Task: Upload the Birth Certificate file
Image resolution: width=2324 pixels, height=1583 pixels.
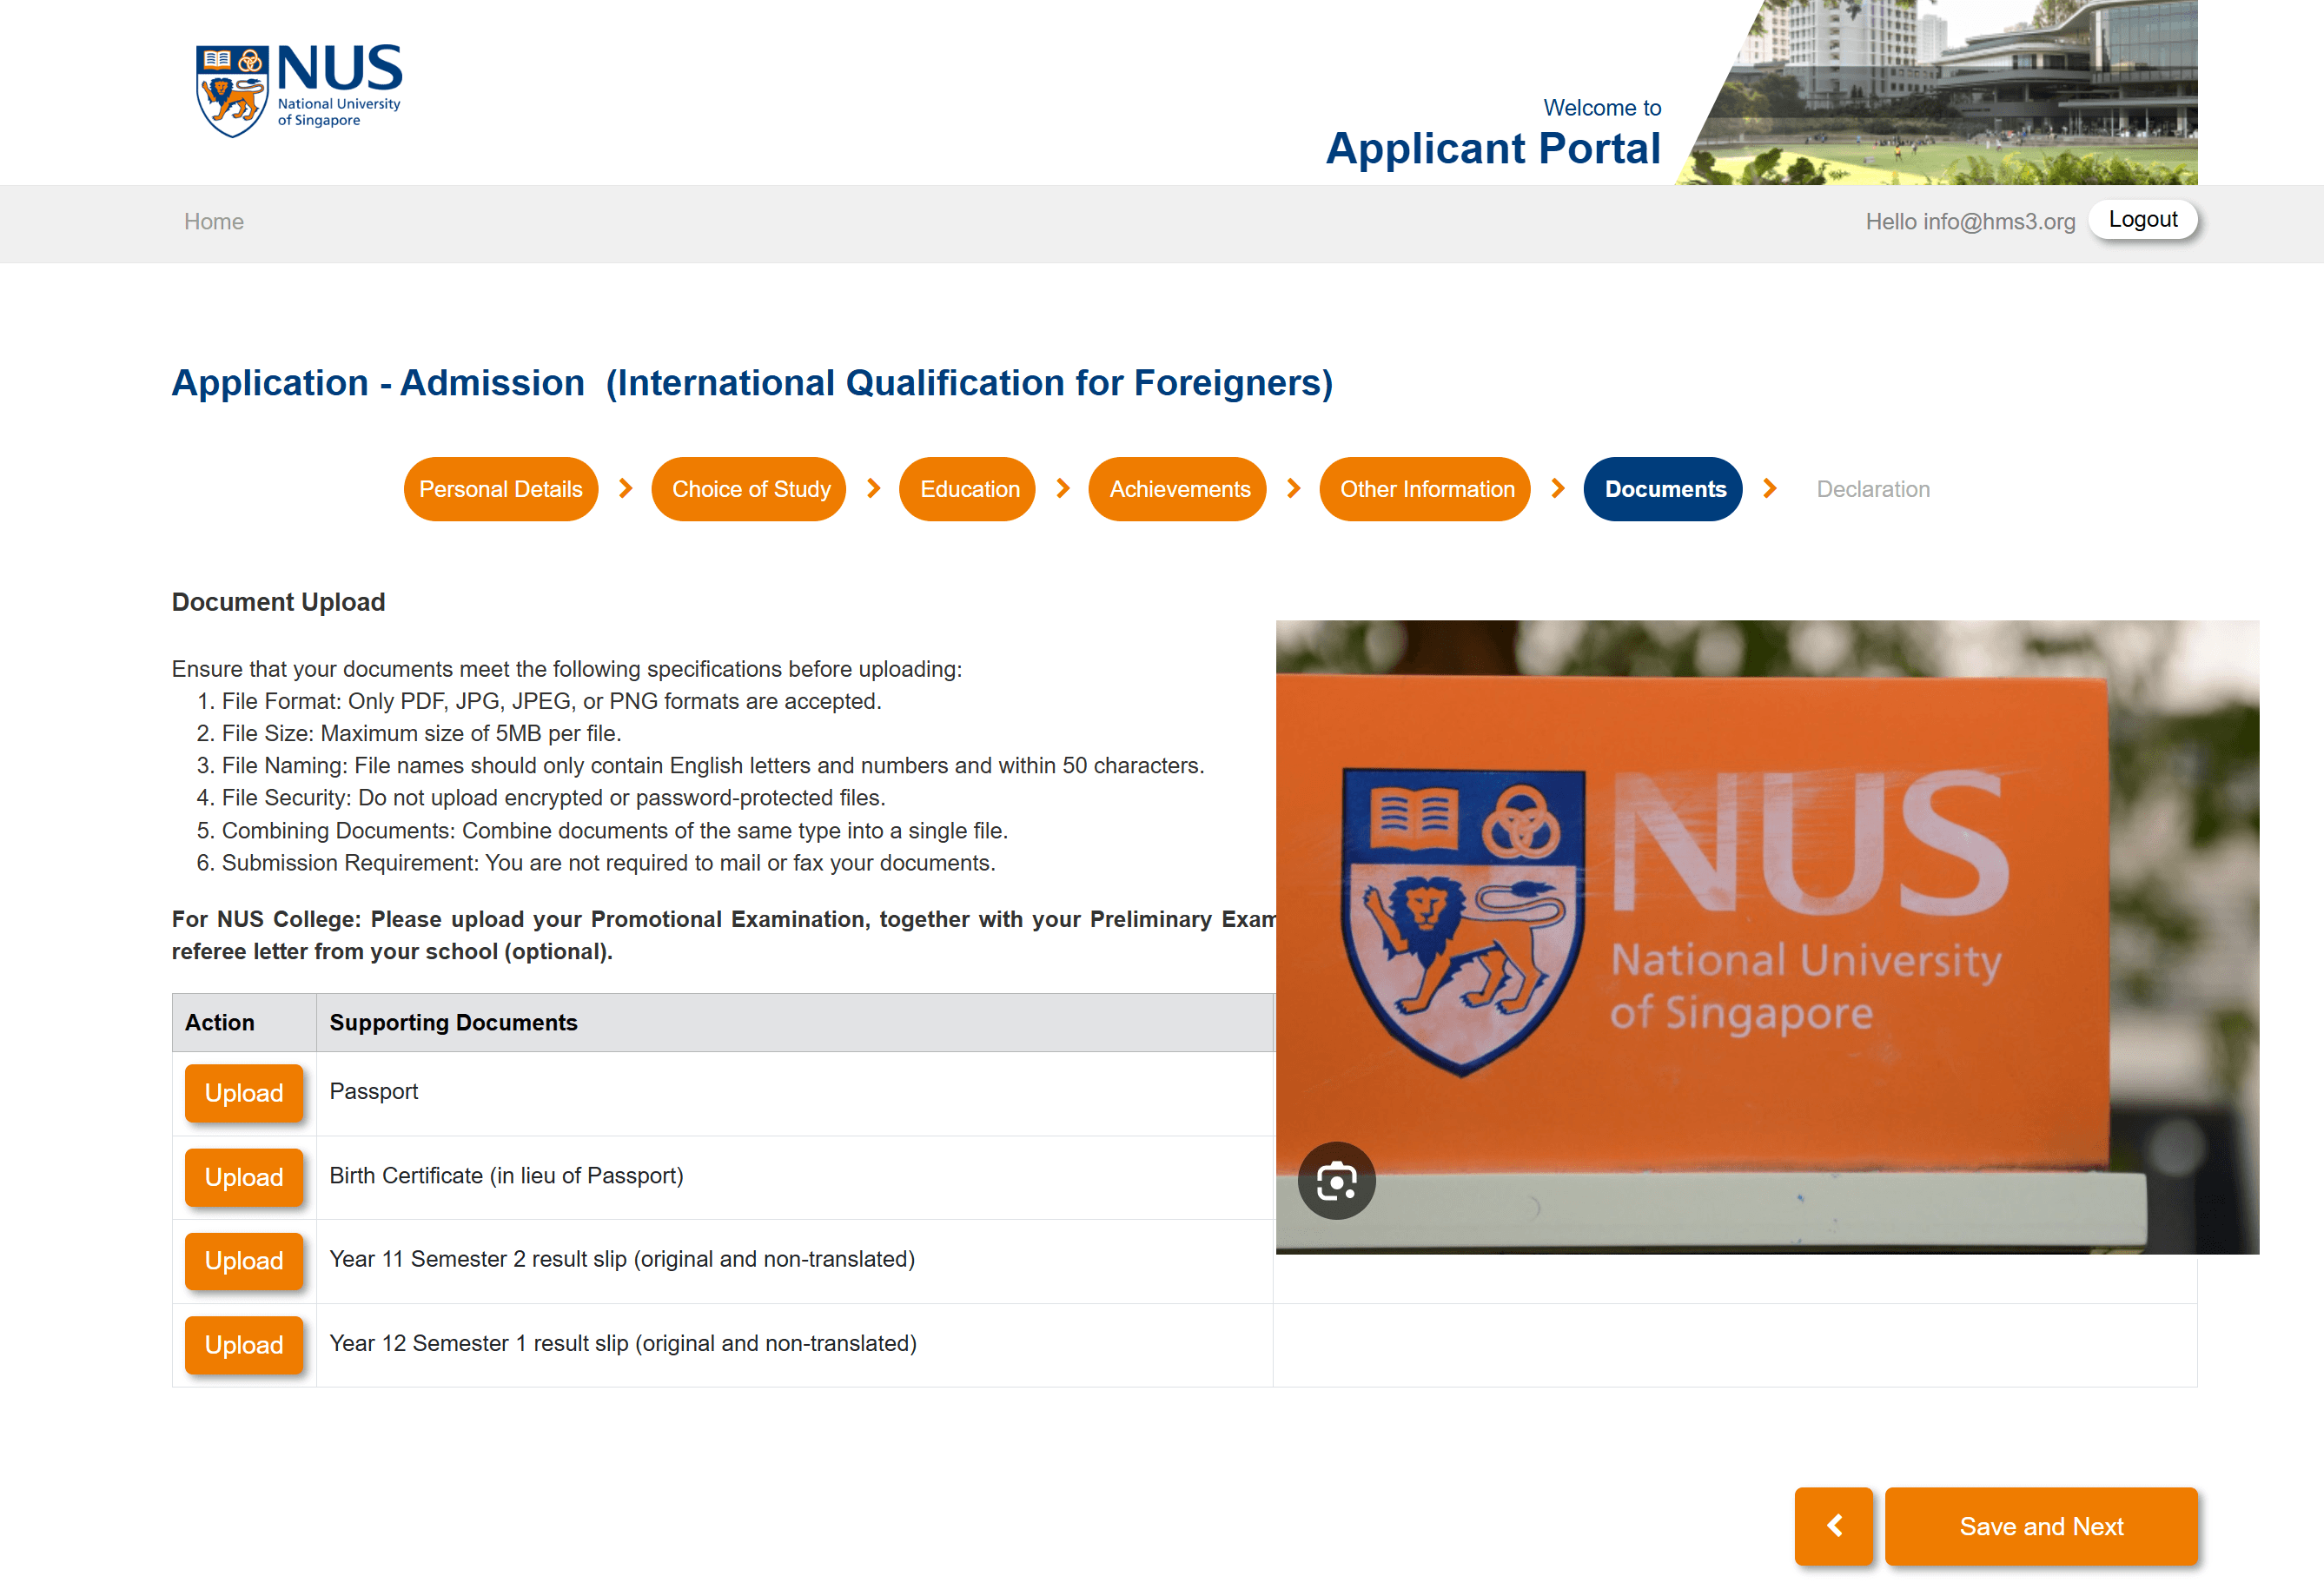Action: point(244,1177)
